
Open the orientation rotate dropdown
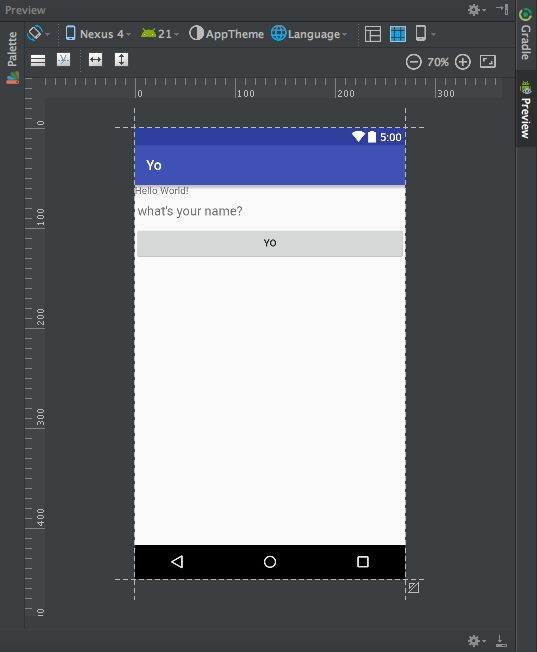coord(38,34)
